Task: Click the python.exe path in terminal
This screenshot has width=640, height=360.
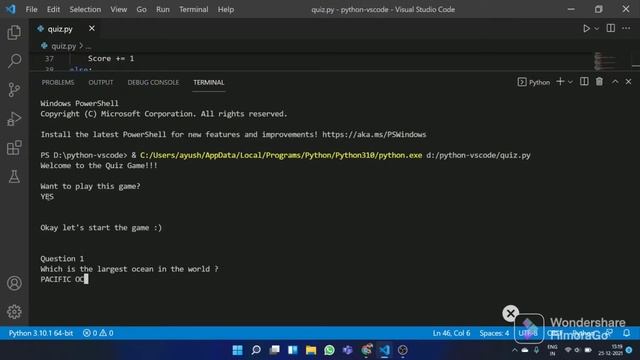Action: tap(281, 155)
